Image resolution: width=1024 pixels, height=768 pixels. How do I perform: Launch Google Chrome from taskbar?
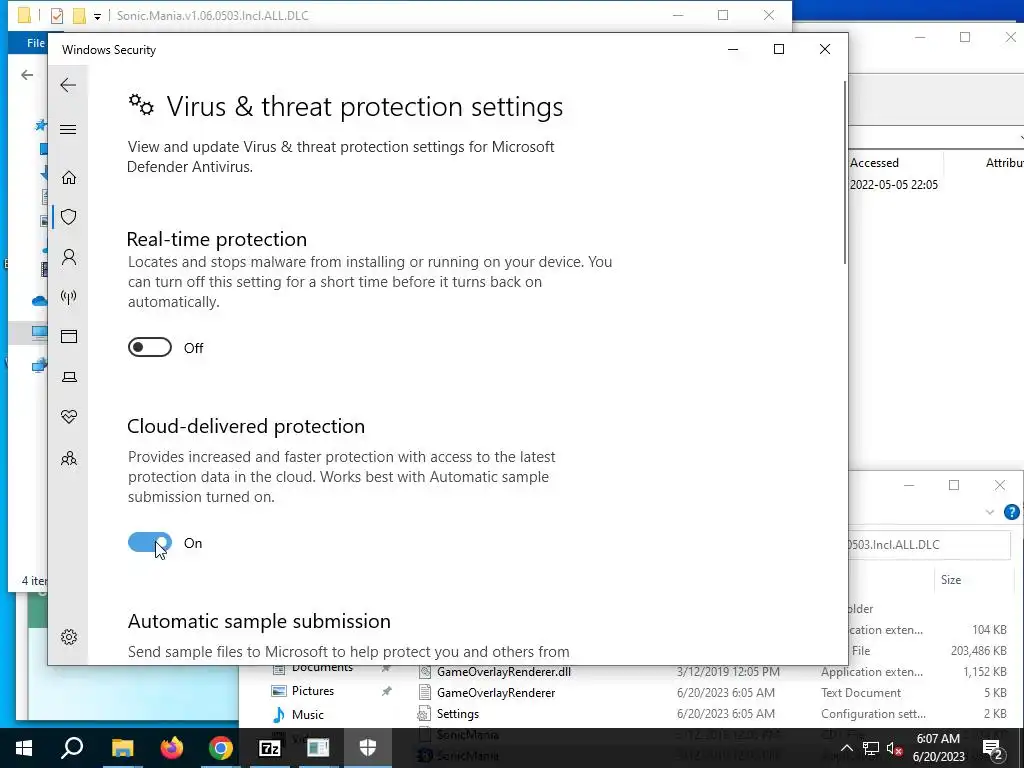tap(221, 748)
